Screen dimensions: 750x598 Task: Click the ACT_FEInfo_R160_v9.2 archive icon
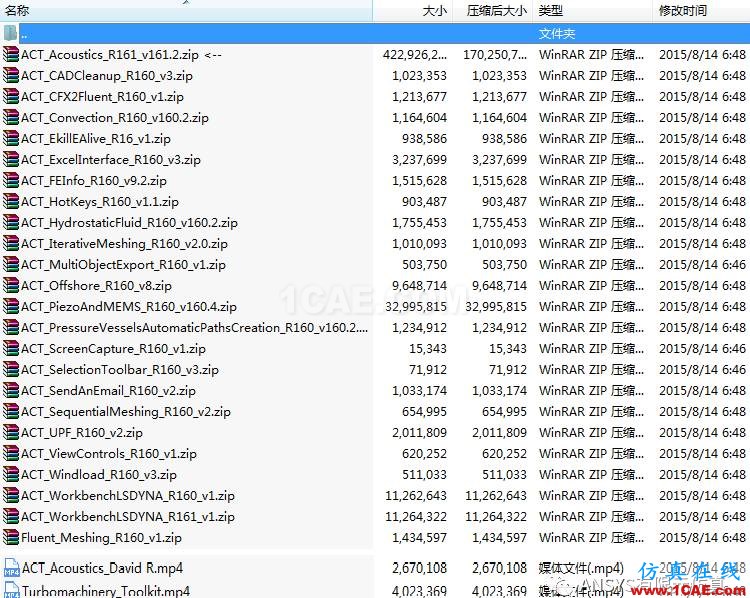point(11,181)
